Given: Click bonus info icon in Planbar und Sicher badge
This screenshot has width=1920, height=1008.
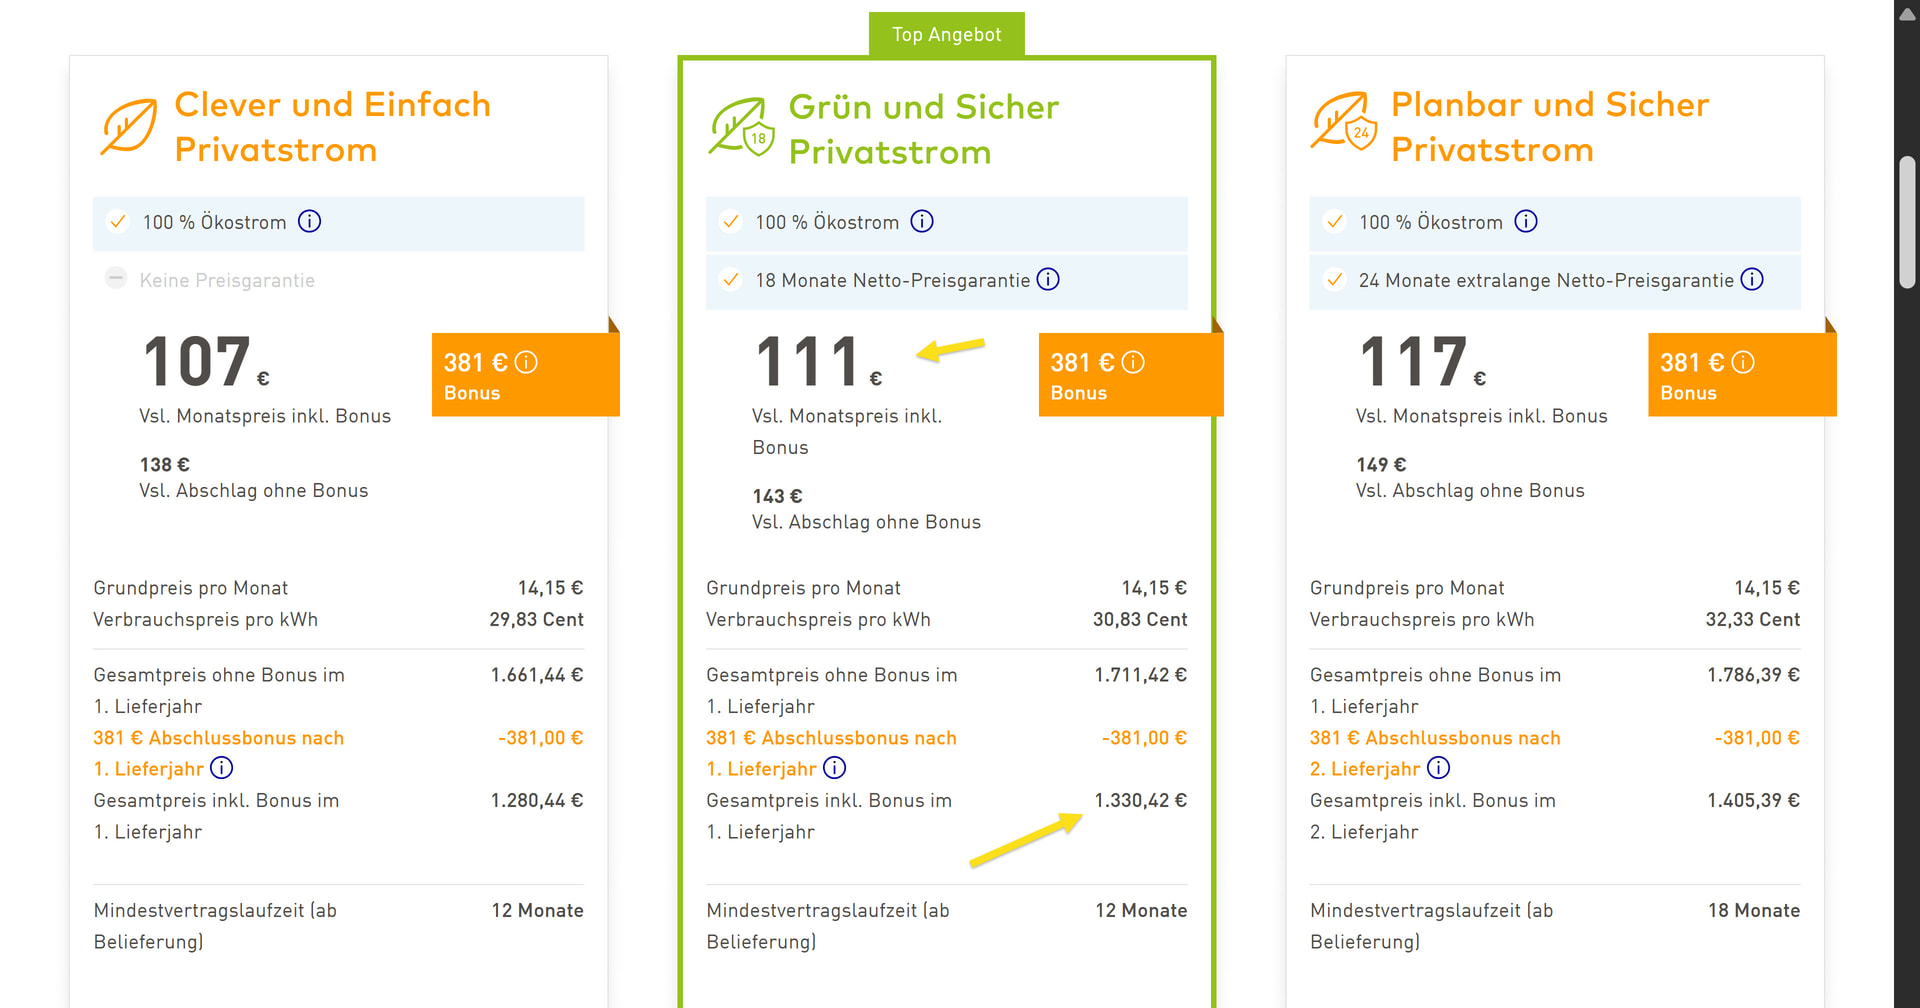Looking at the screenshot, I should pyautogui.click(x=1743, y=362).
